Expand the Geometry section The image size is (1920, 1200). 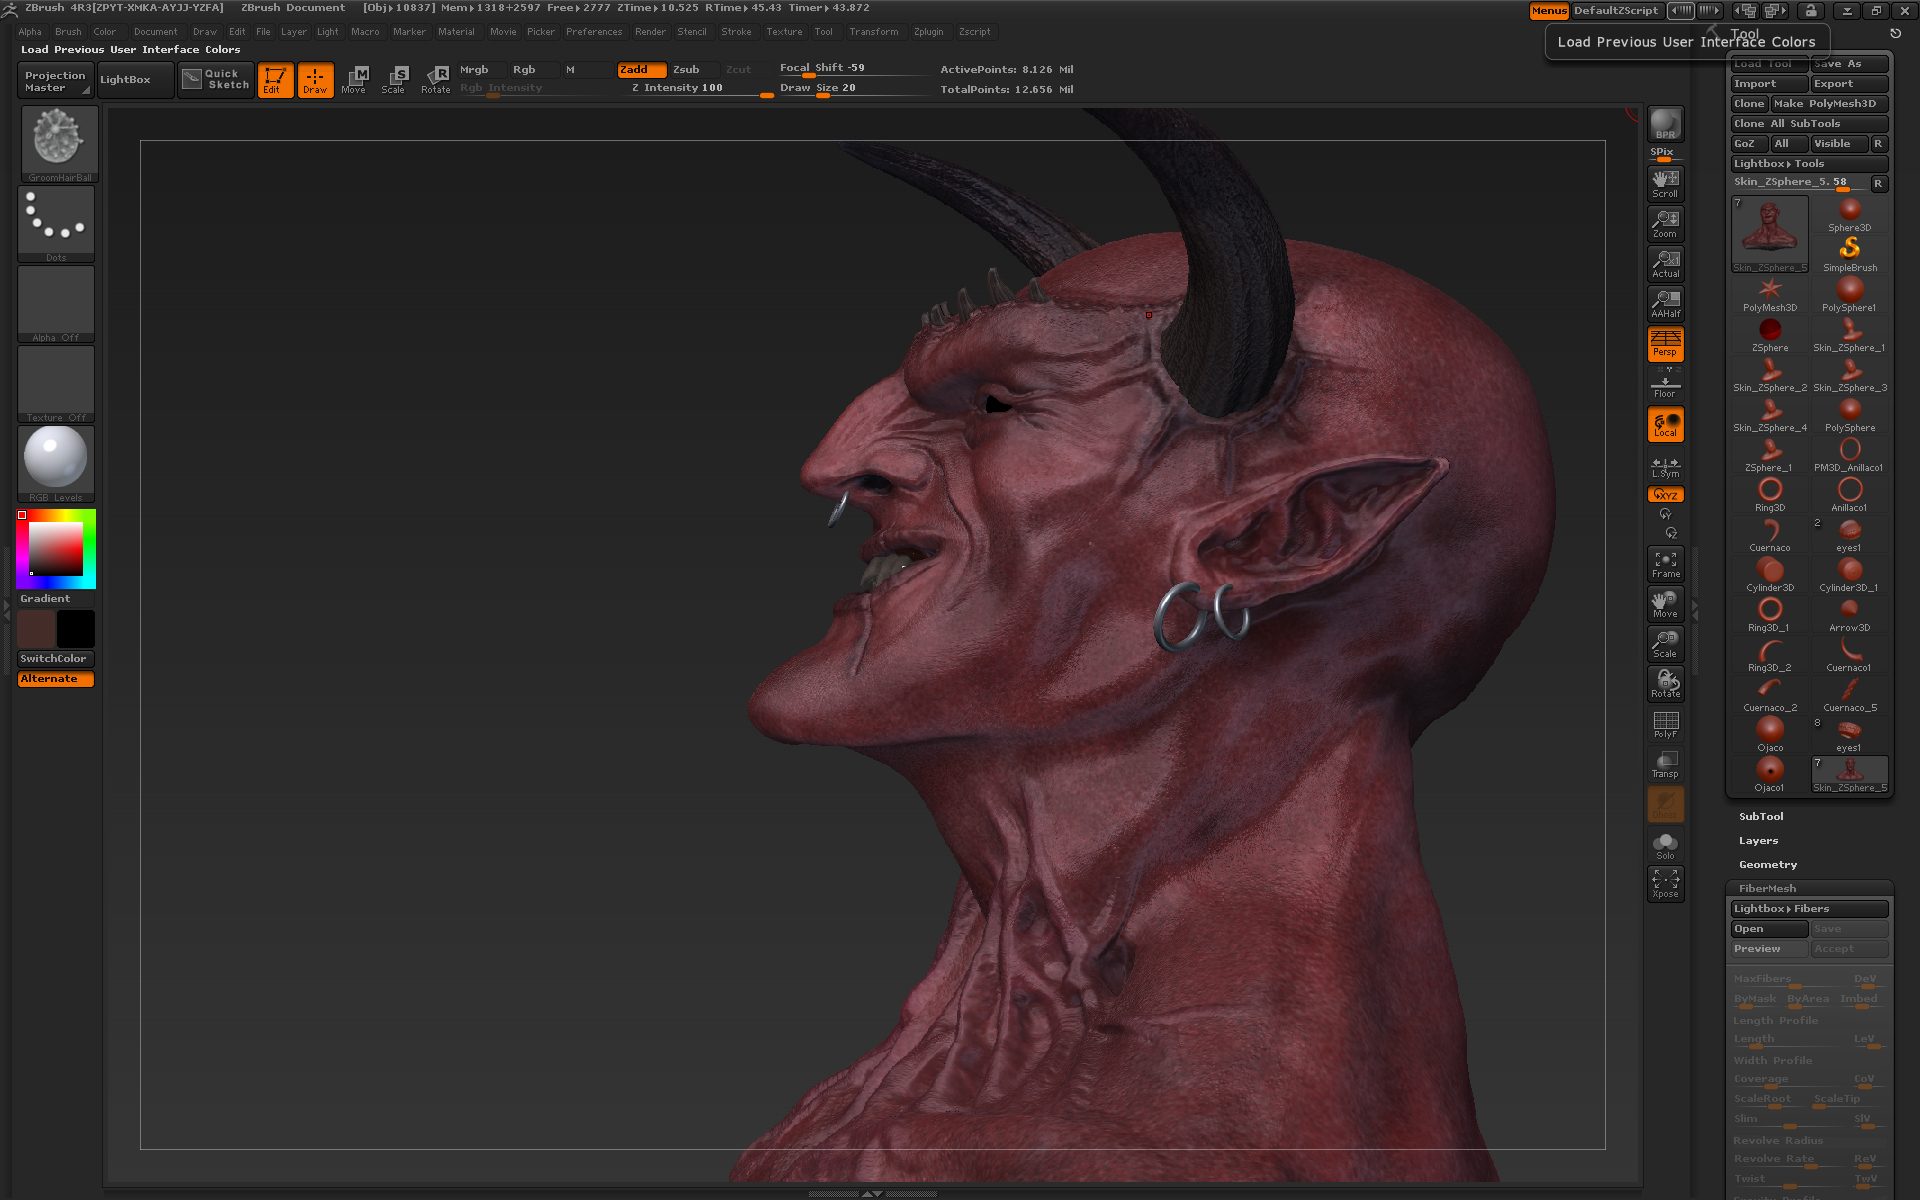pyautogui.click(x=1767, y=864)
